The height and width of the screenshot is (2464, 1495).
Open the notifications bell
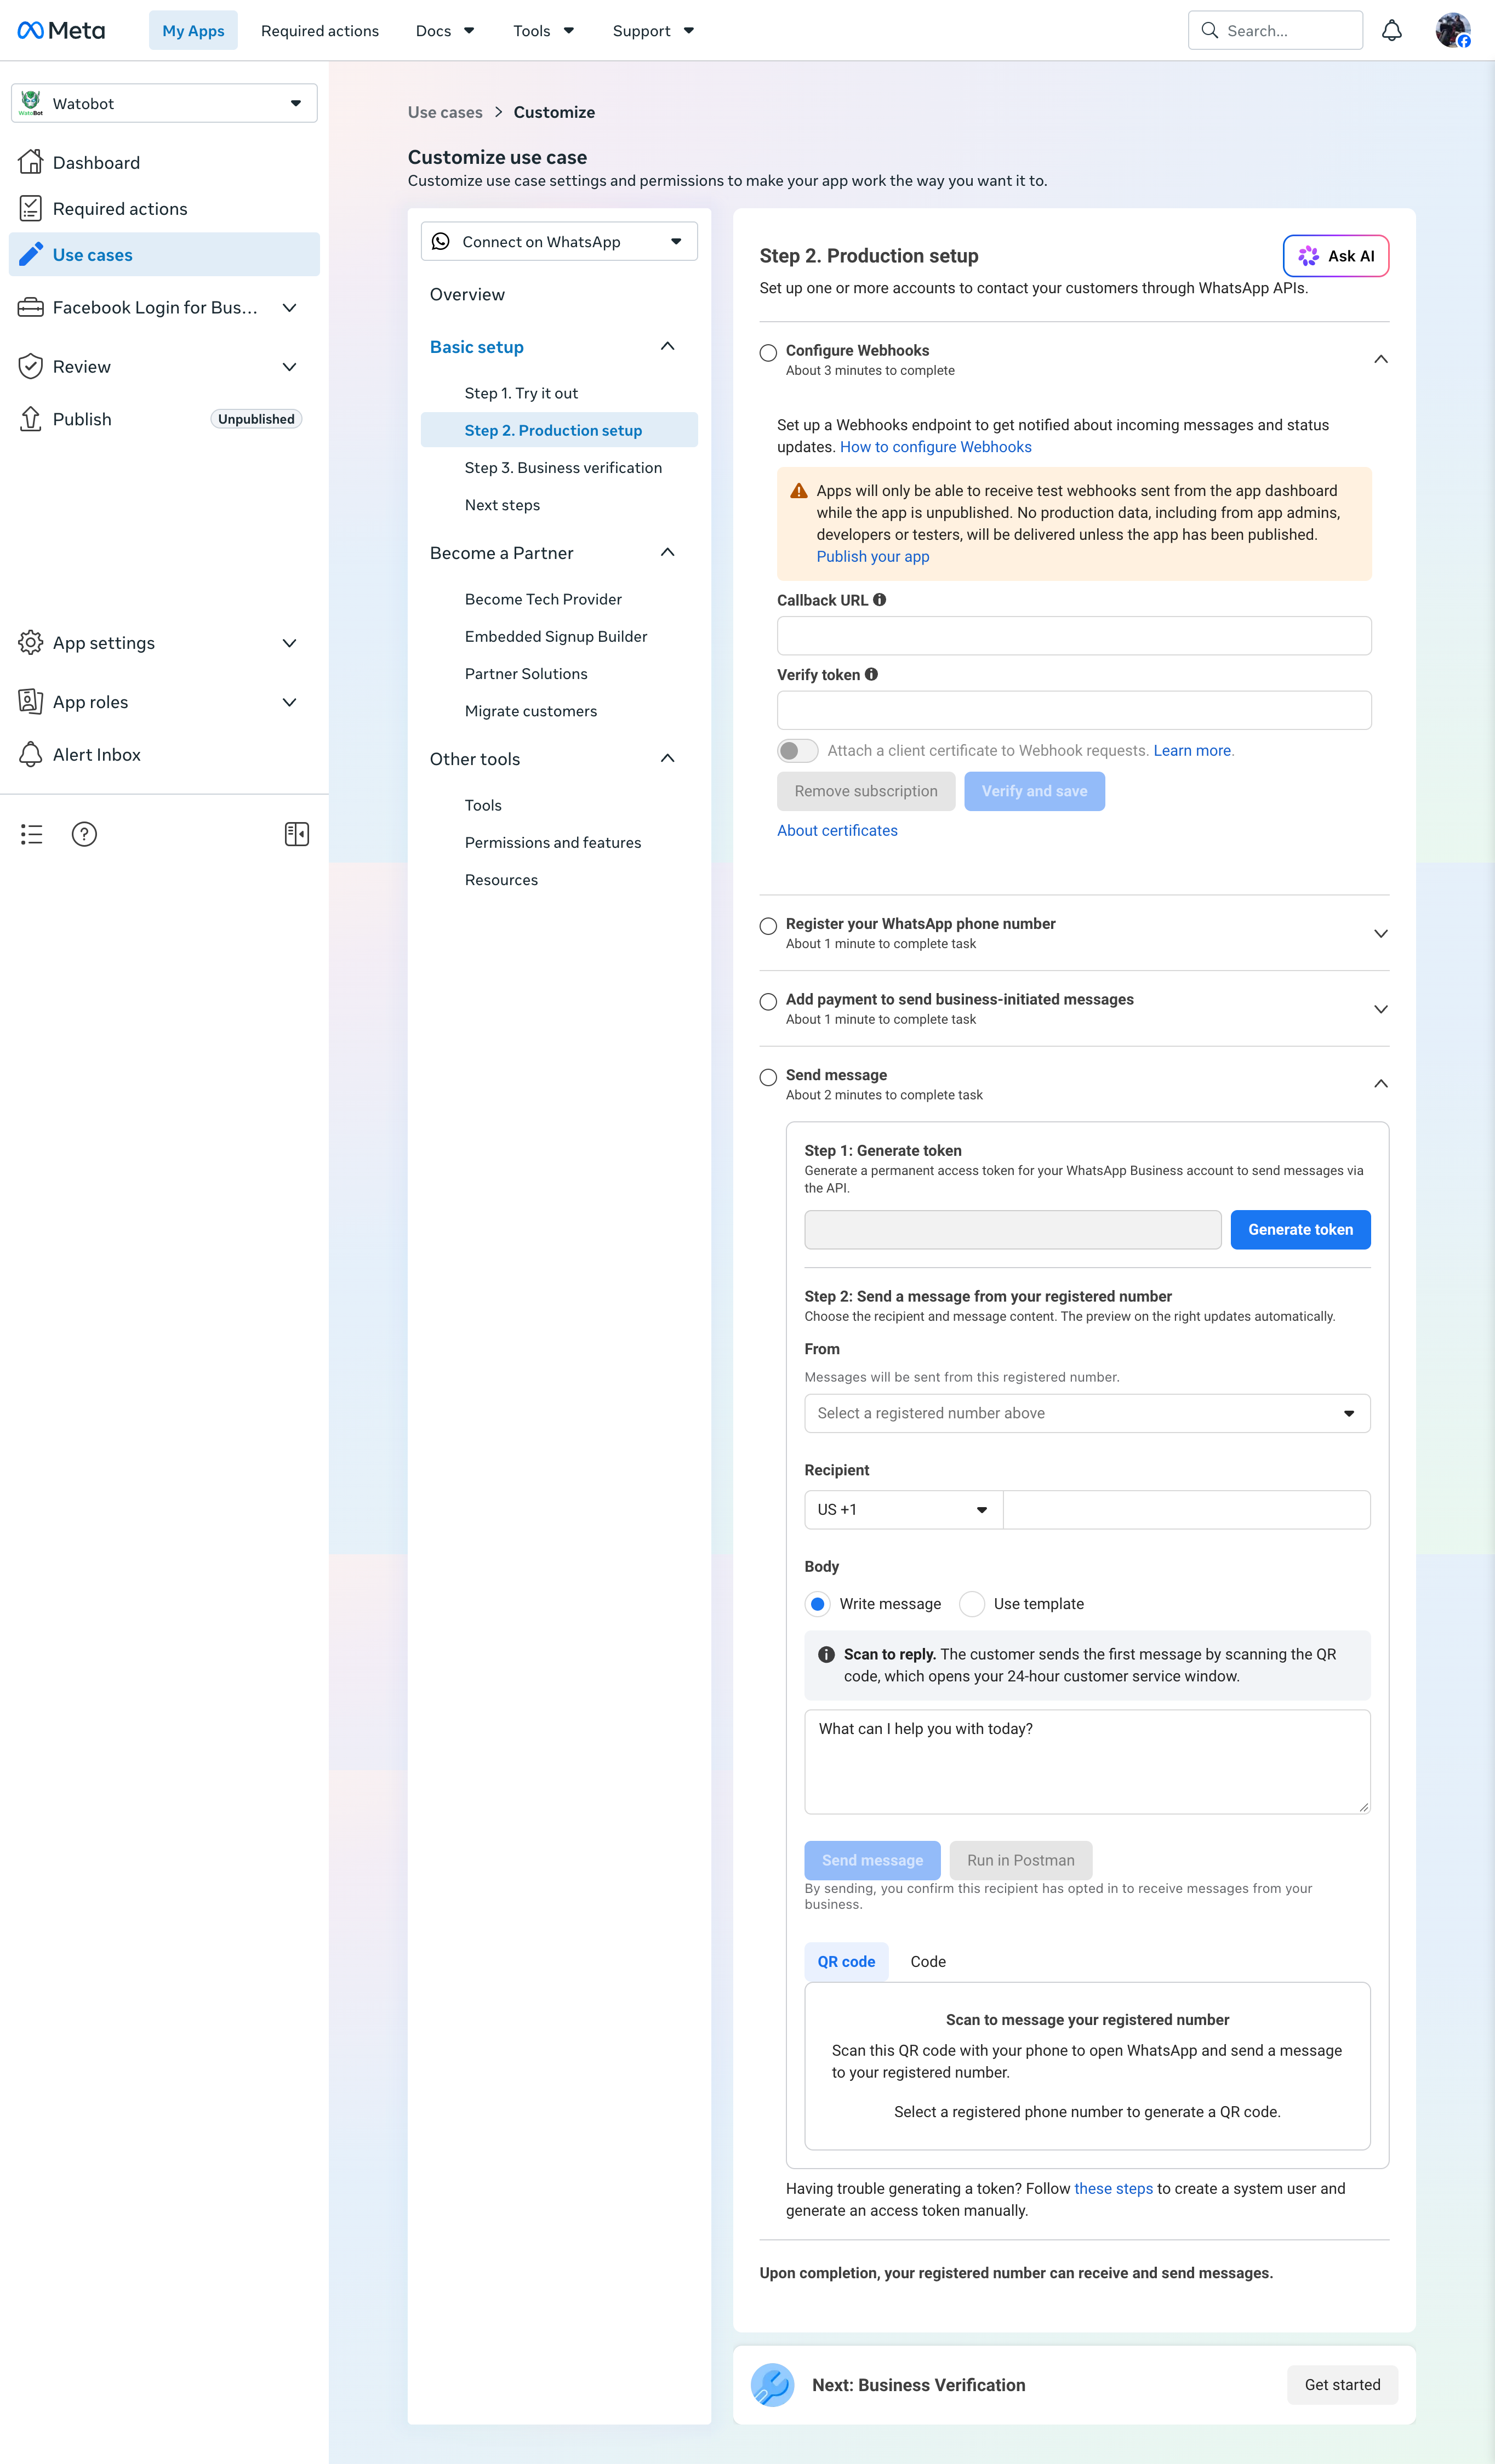(1391, 31)
